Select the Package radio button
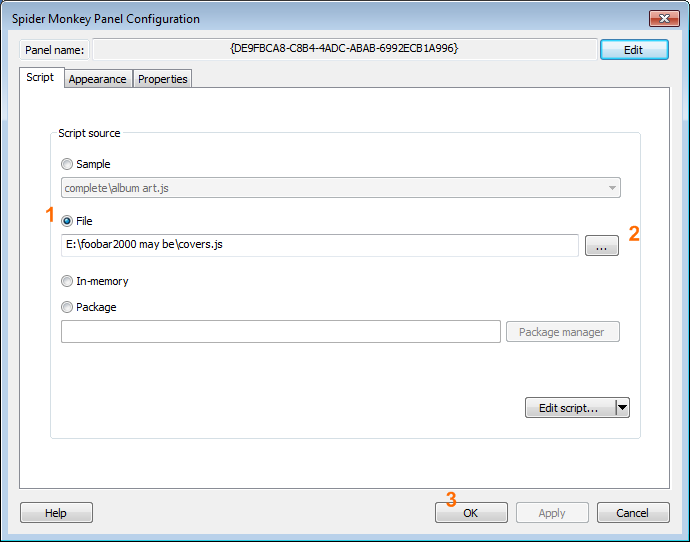 coord(67,307)
